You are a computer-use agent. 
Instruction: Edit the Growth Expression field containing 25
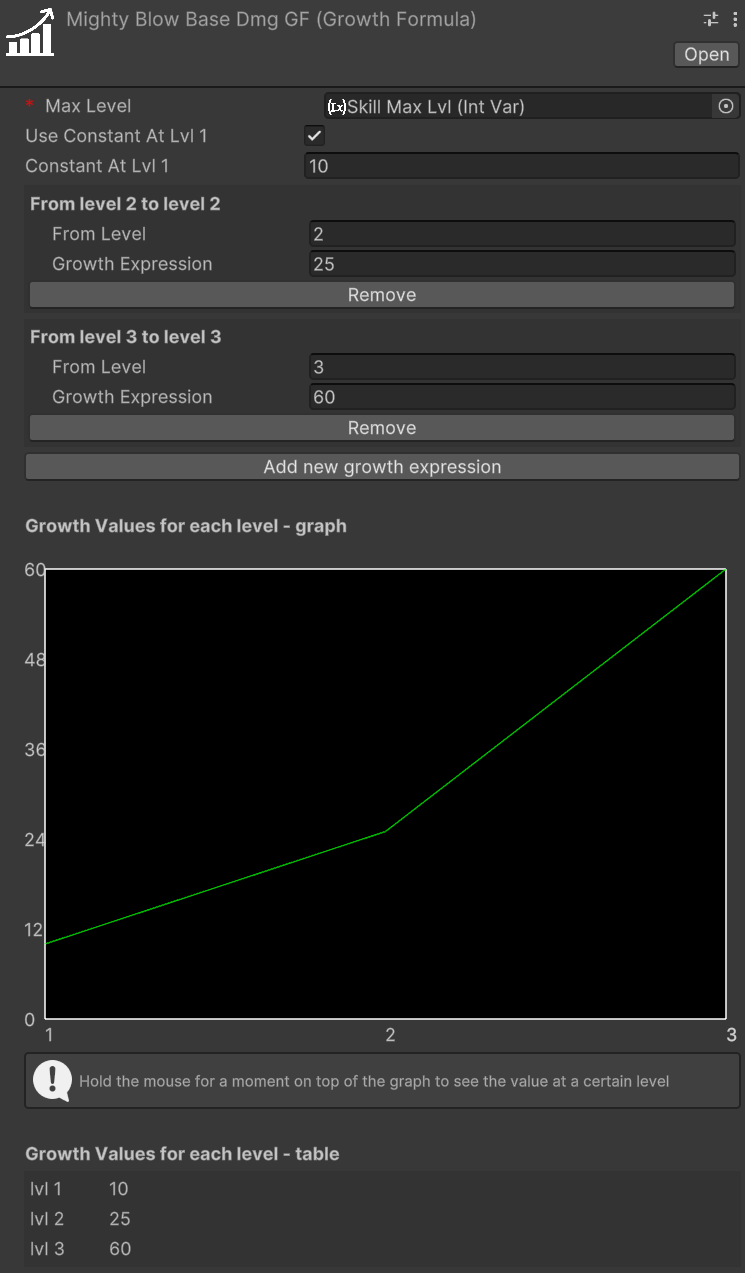pyautogui.click(x=521, y=264)
